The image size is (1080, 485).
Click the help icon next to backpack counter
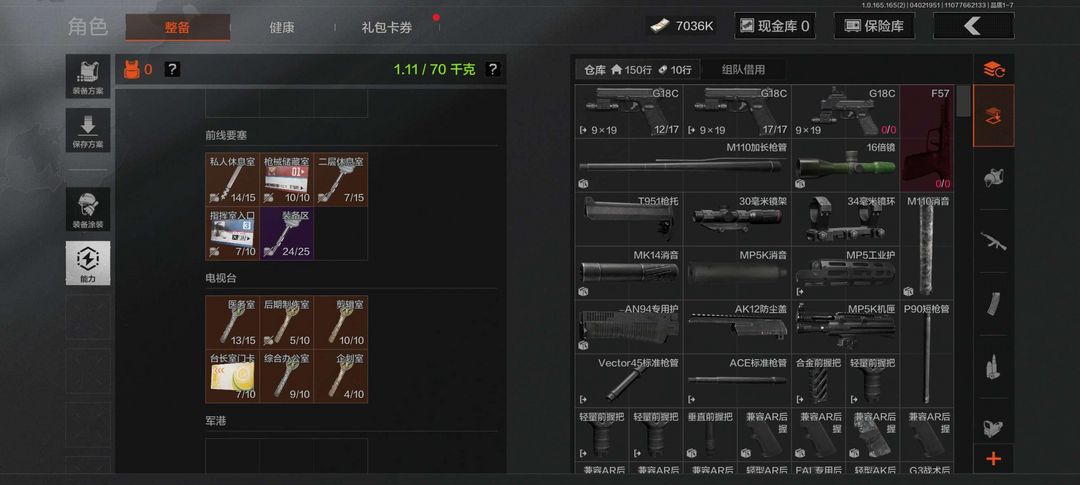tap(172, 69)
